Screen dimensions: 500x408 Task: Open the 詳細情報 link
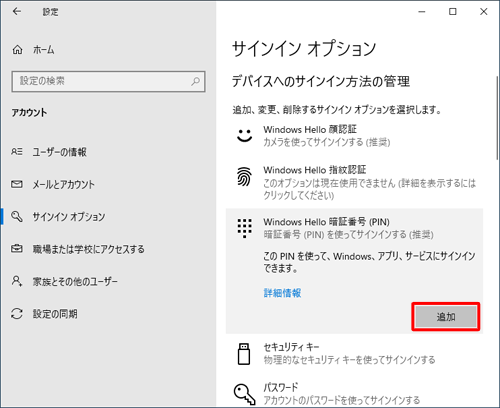(x=282, y=293)
